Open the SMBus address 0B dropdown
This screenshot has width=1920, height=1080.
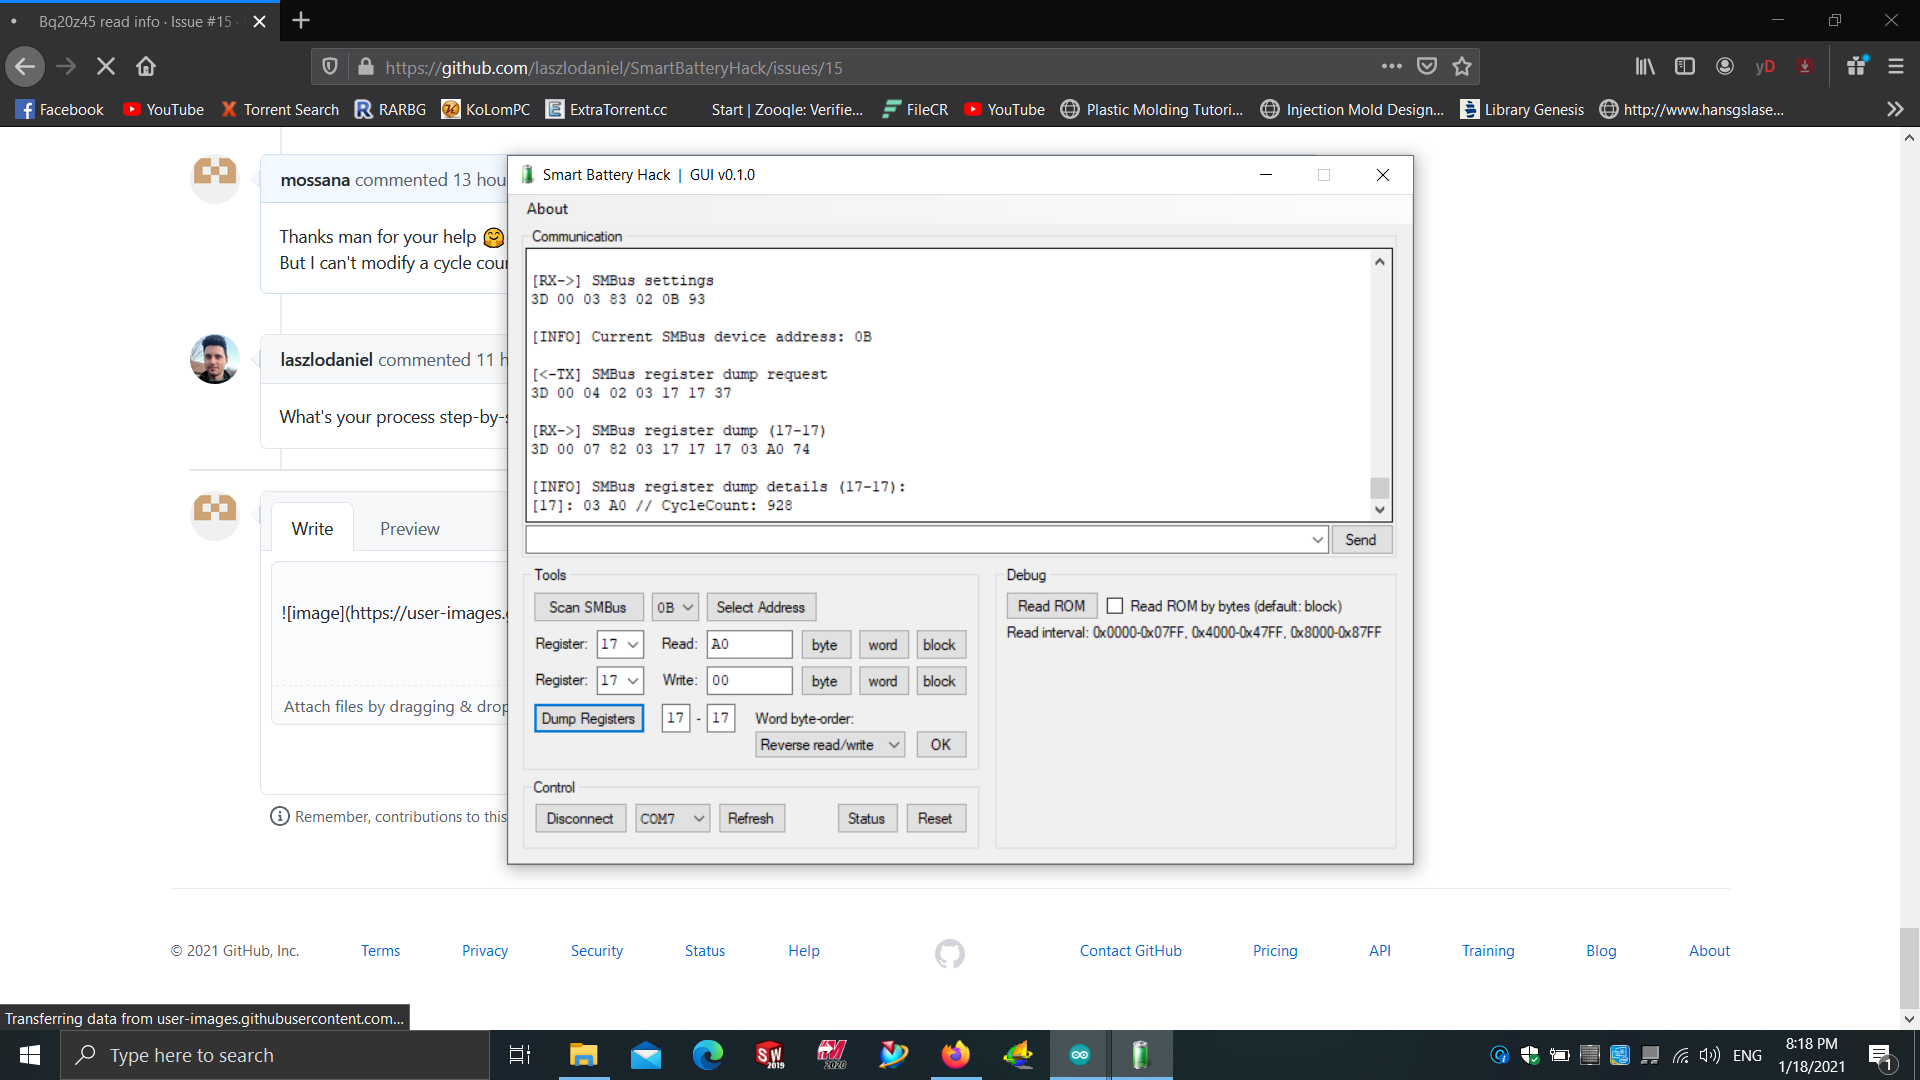click(x=673, y=606)
